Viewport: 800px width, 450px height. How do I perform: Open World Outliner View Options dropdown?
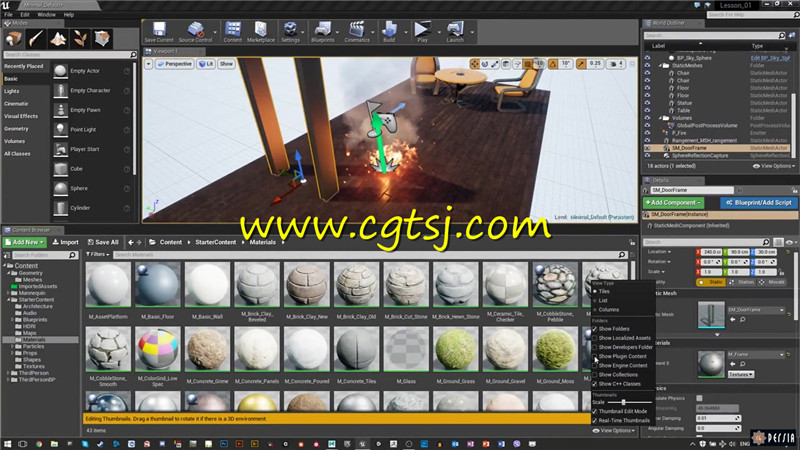click(773, 166)
